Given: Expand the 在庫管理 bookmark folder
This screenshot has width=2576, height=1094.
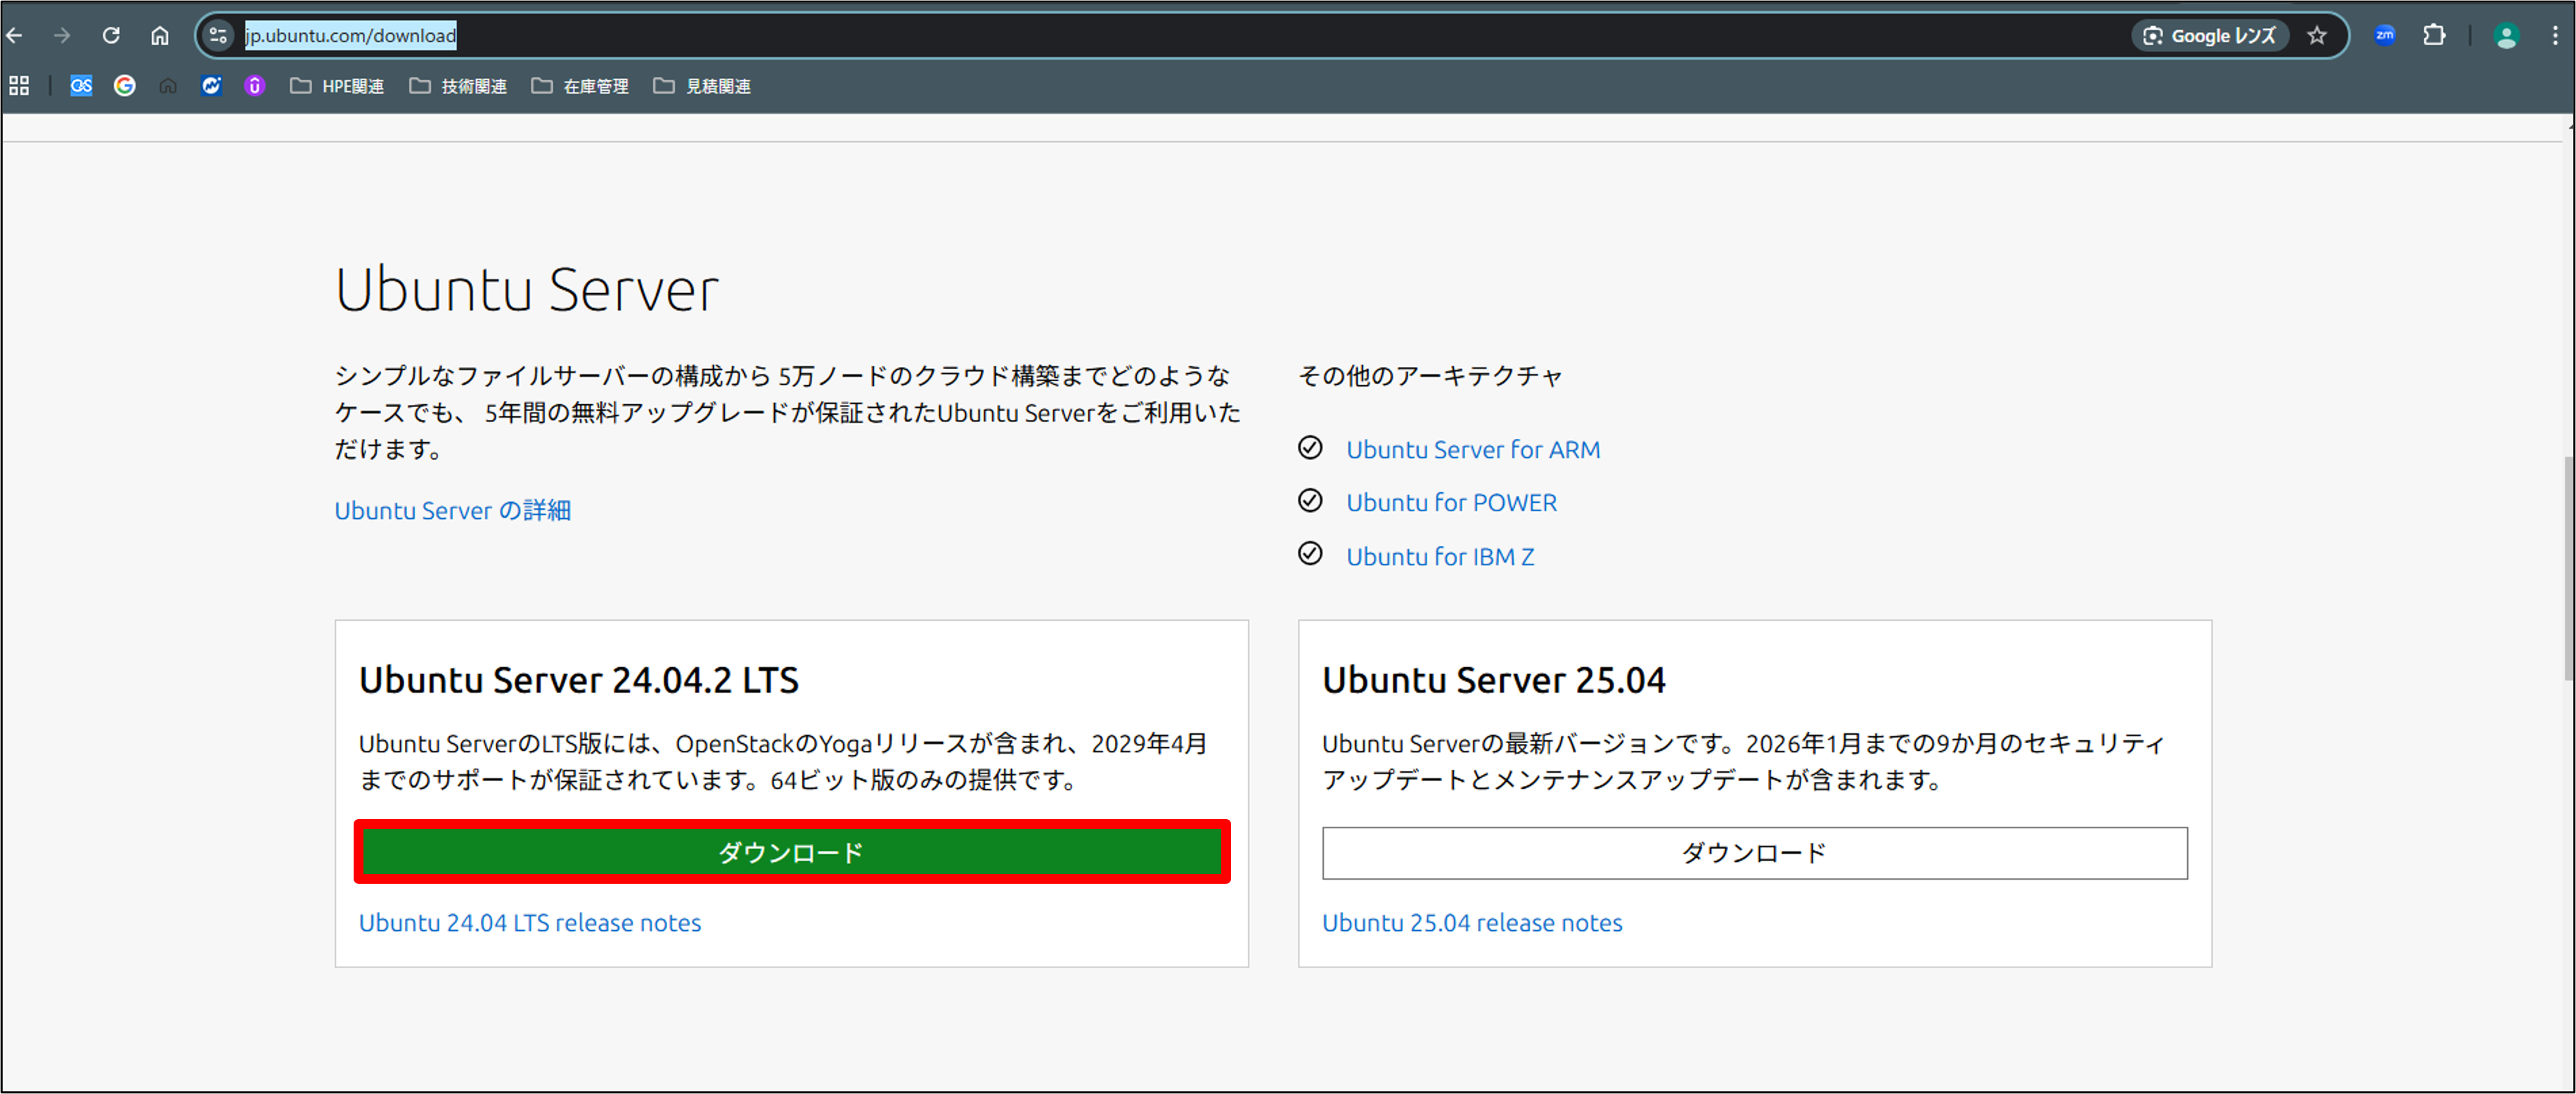Looking at the screenshot, I should (580, 86).
